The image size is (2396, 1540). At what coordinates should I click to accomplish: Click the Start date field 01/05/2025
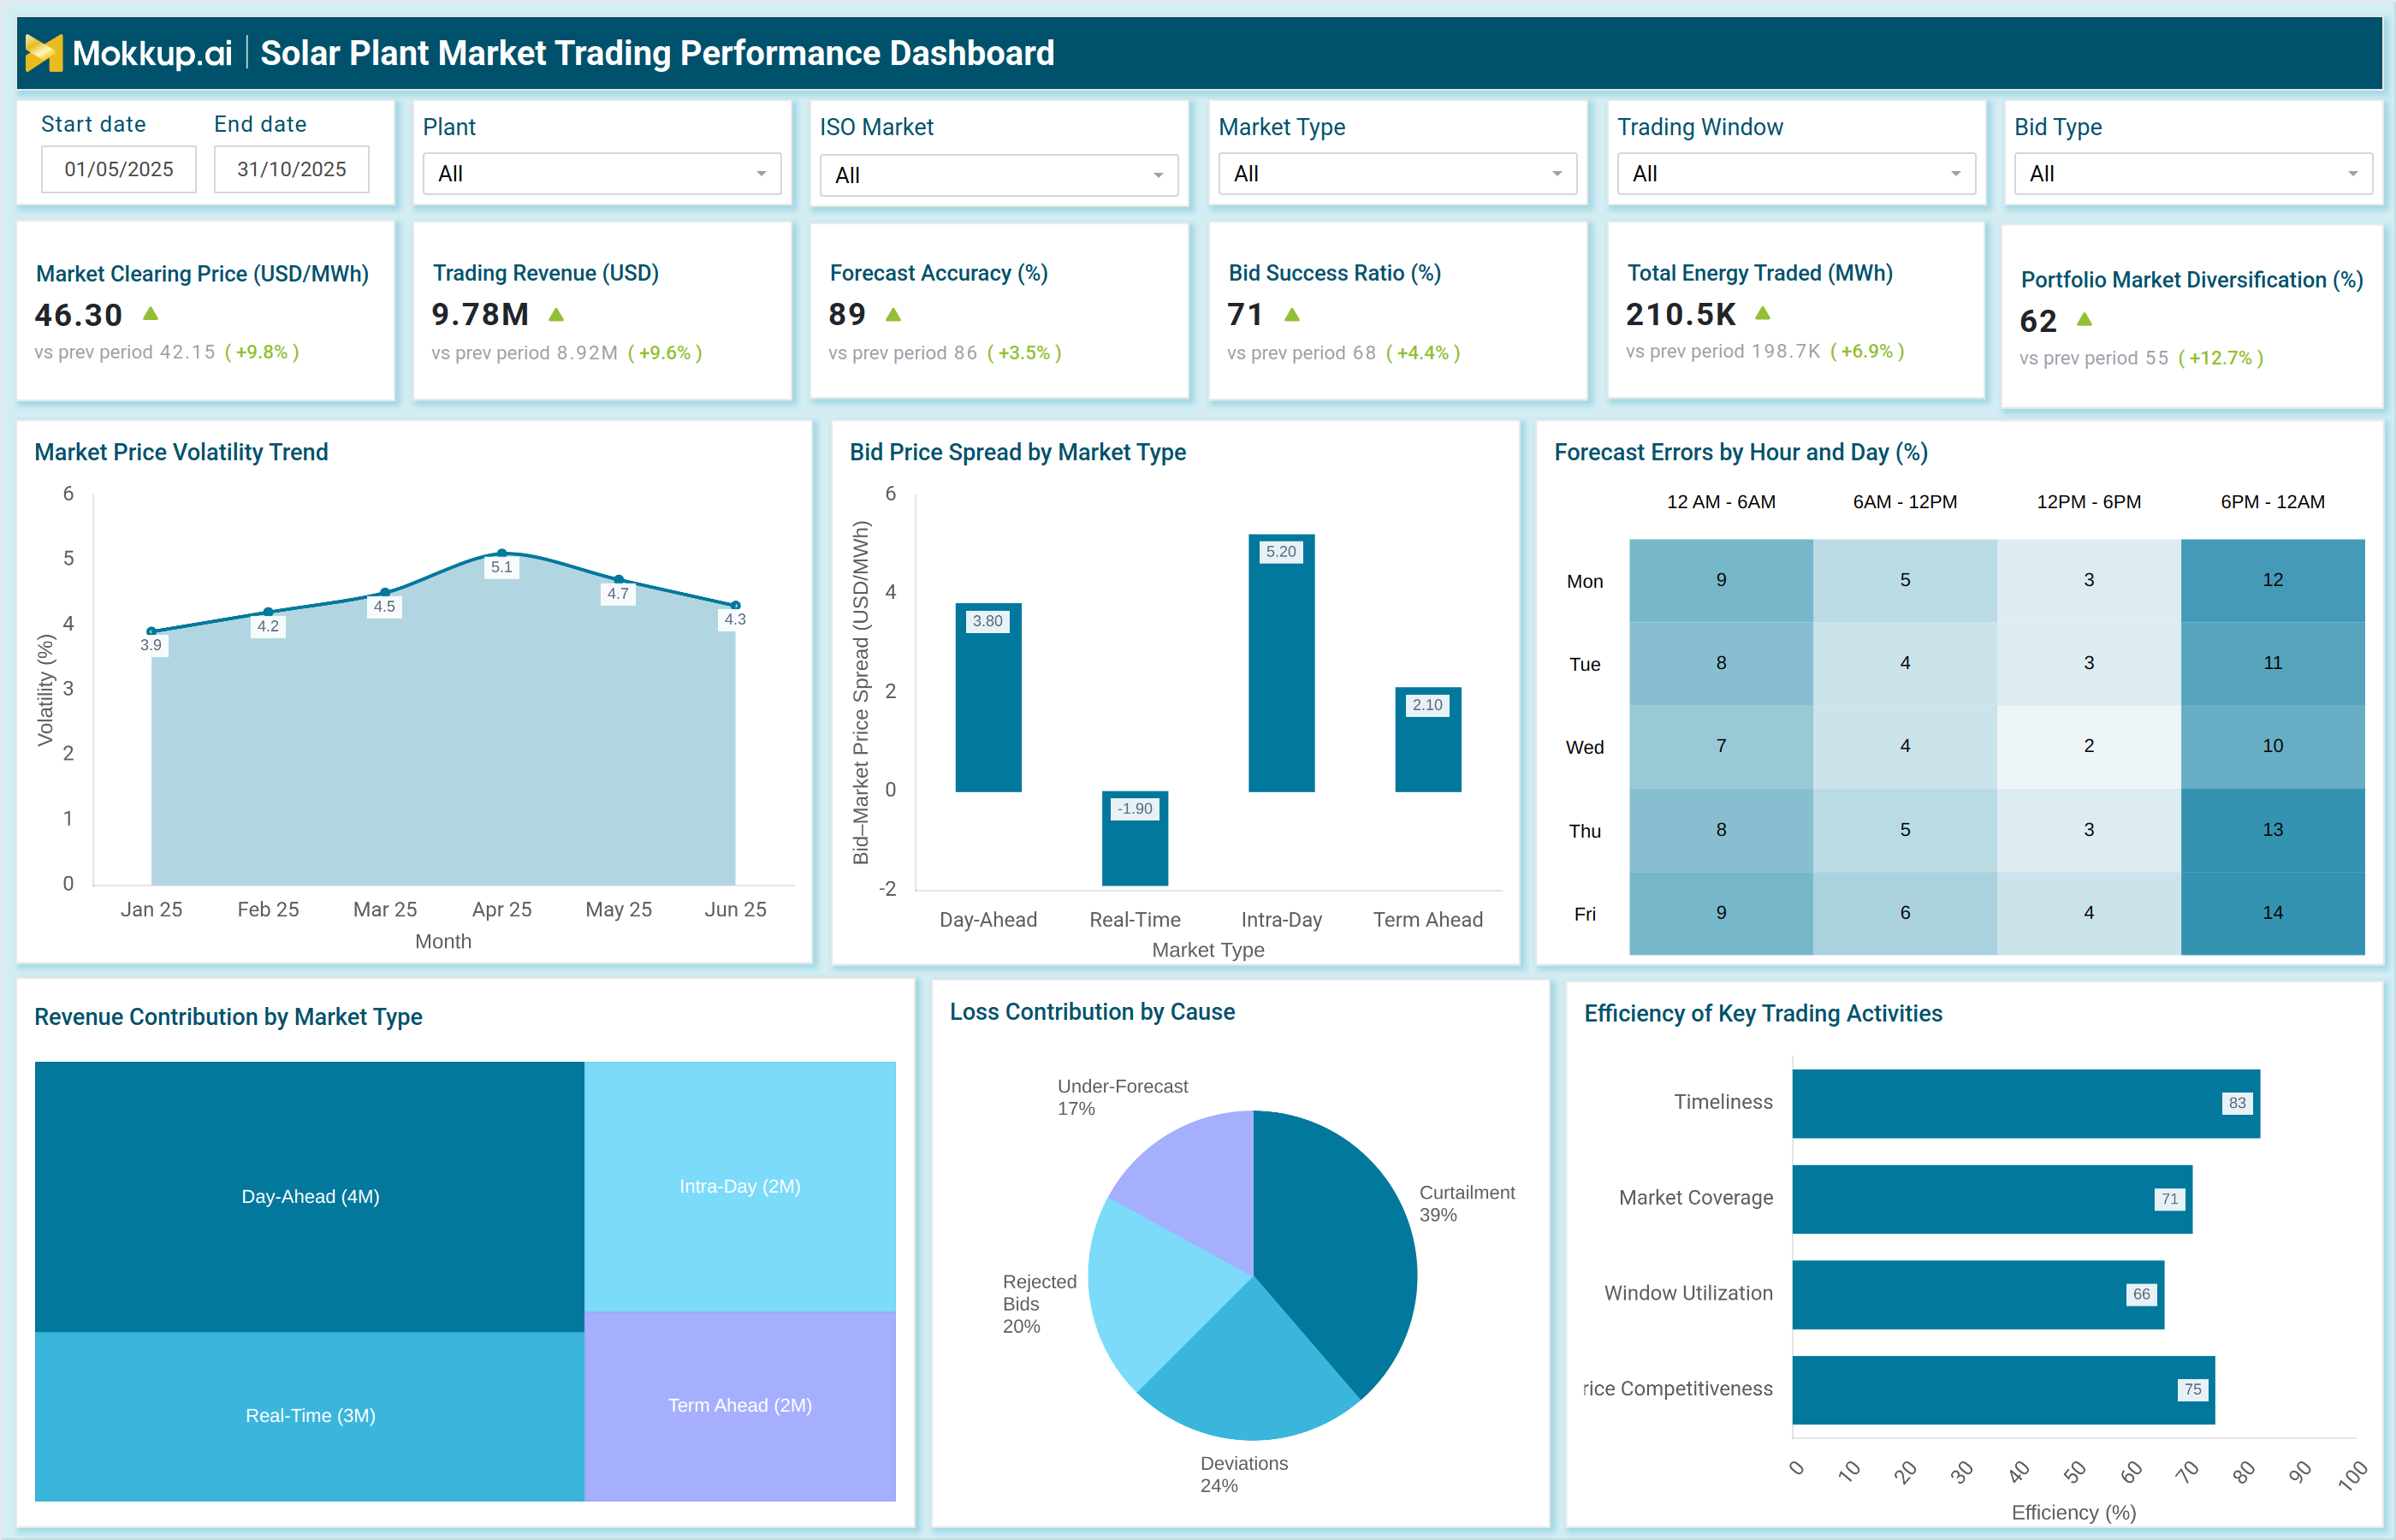(x=119, y=169)
